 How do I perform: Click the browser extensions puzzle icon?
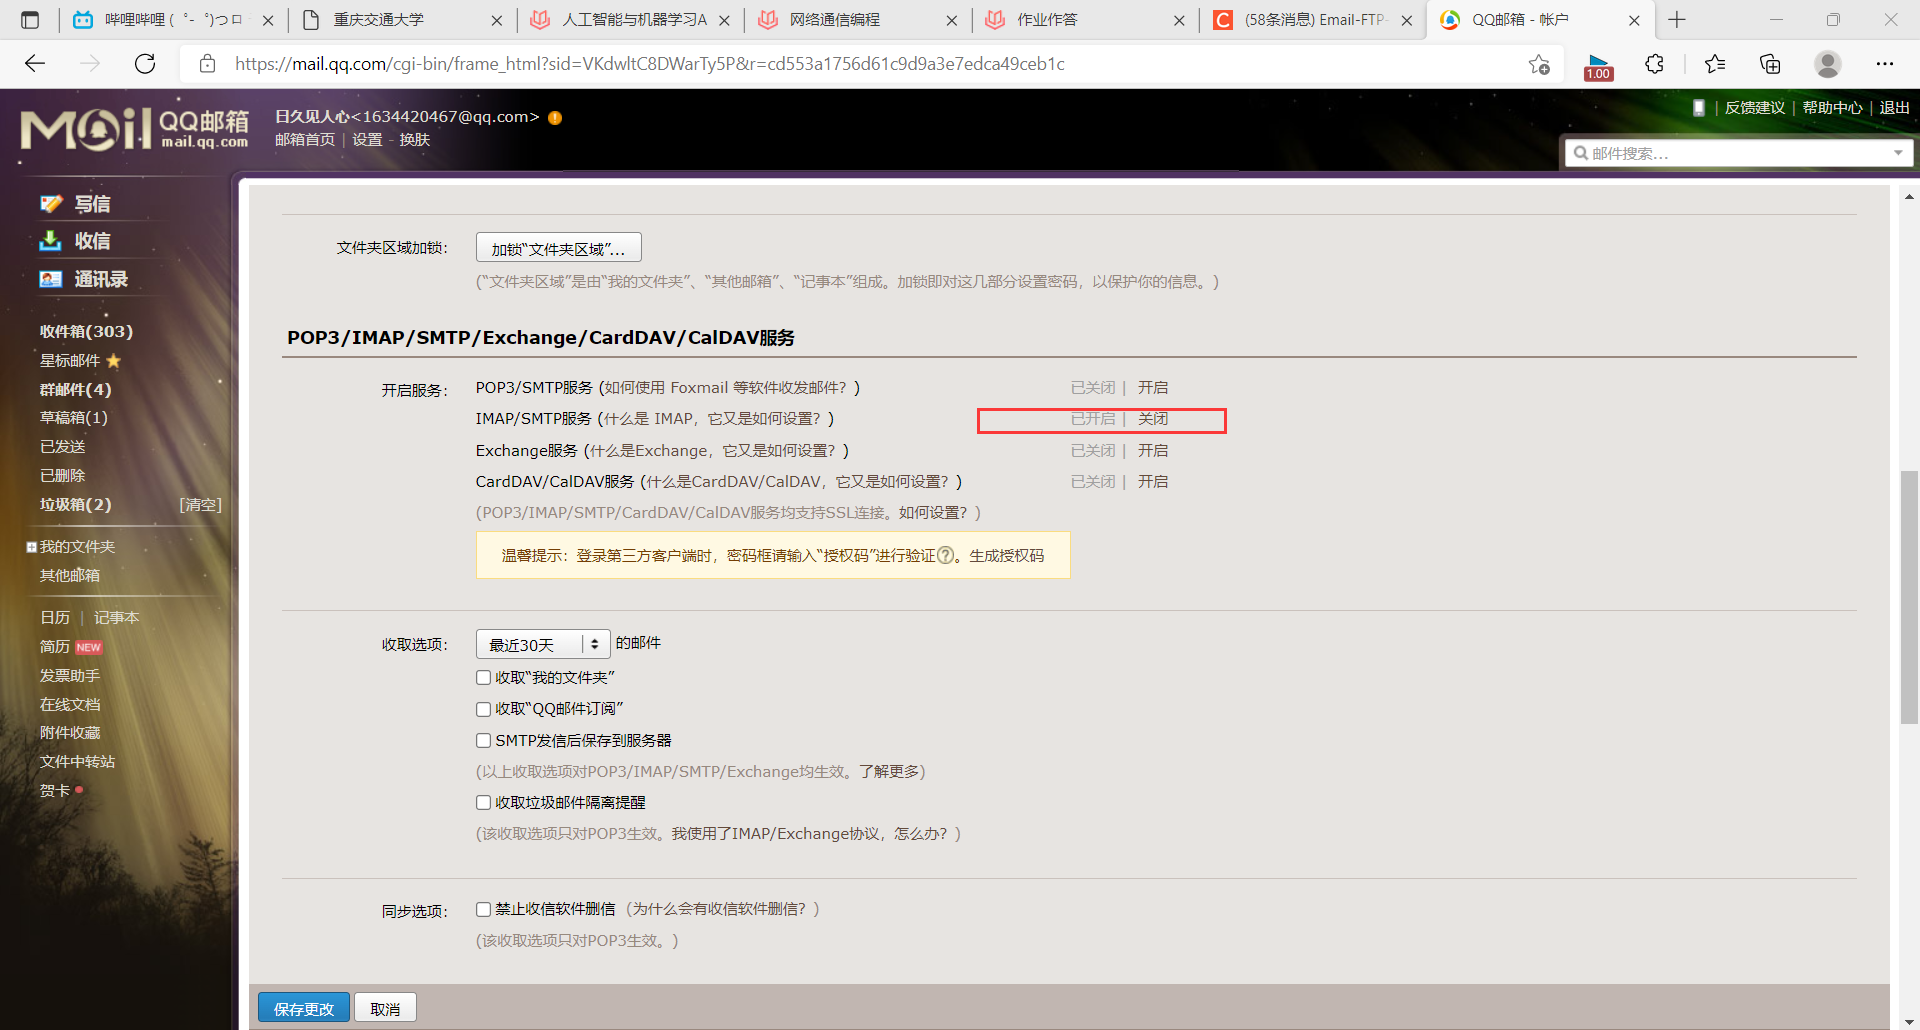[1654, 63]
